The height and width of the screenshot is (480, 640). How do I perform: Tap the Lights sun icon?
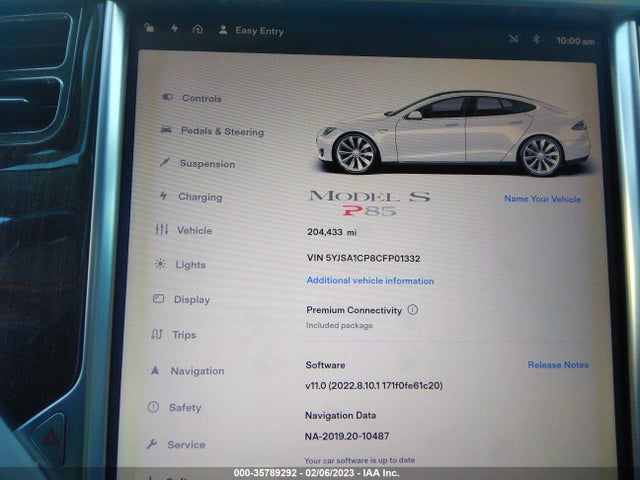pyautogui.click(x=160, y=264)
